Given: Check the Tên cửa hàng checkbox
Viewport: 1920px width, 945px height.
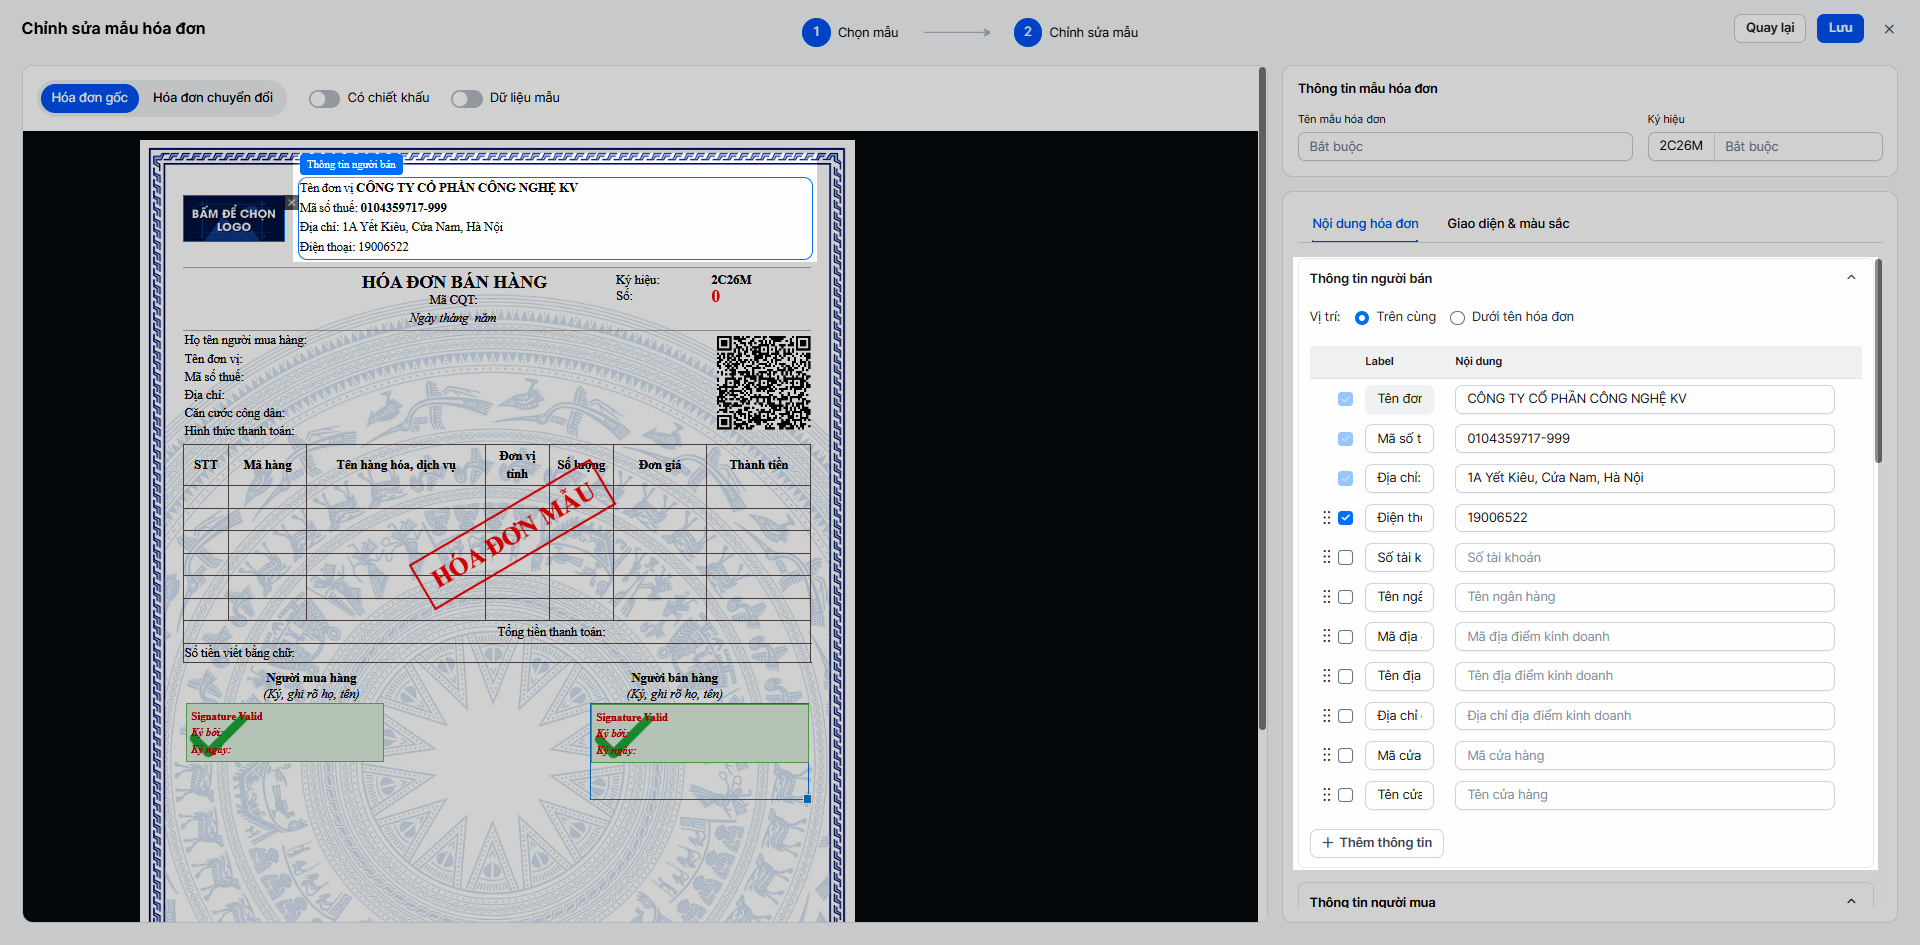Looking at the screenshot, I should point(1346,795).
